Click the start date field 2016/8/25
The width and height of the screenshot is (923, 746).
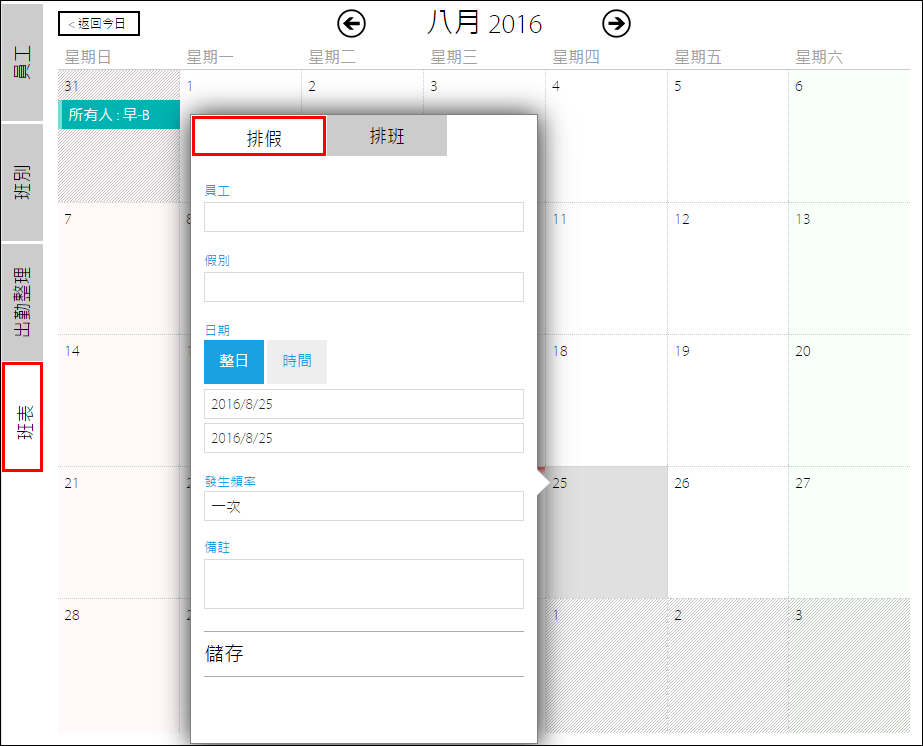pyautogui.click(x=363, y=404)
